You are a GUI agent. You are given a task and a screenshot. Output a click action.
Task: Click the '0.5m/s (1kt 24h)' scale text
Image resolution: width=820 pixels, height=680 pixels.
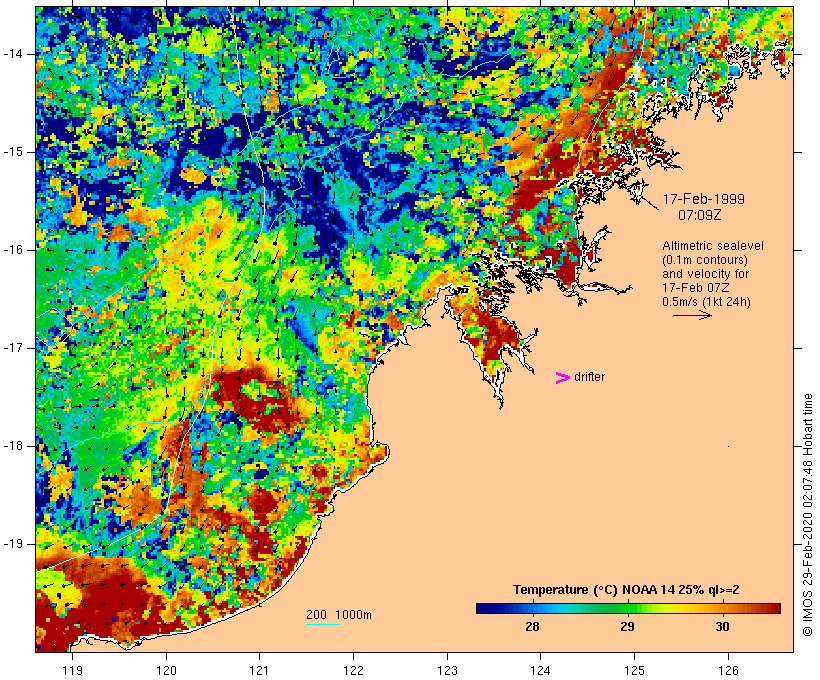click(706, 302)
